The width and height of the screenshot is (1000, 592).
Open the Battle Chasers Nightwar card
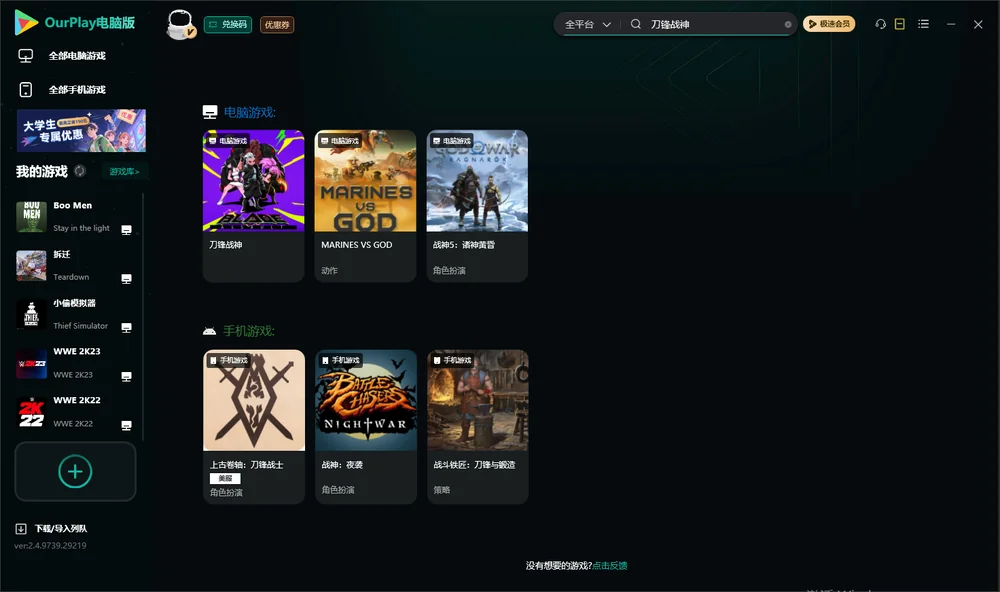(x=366, y=426)
